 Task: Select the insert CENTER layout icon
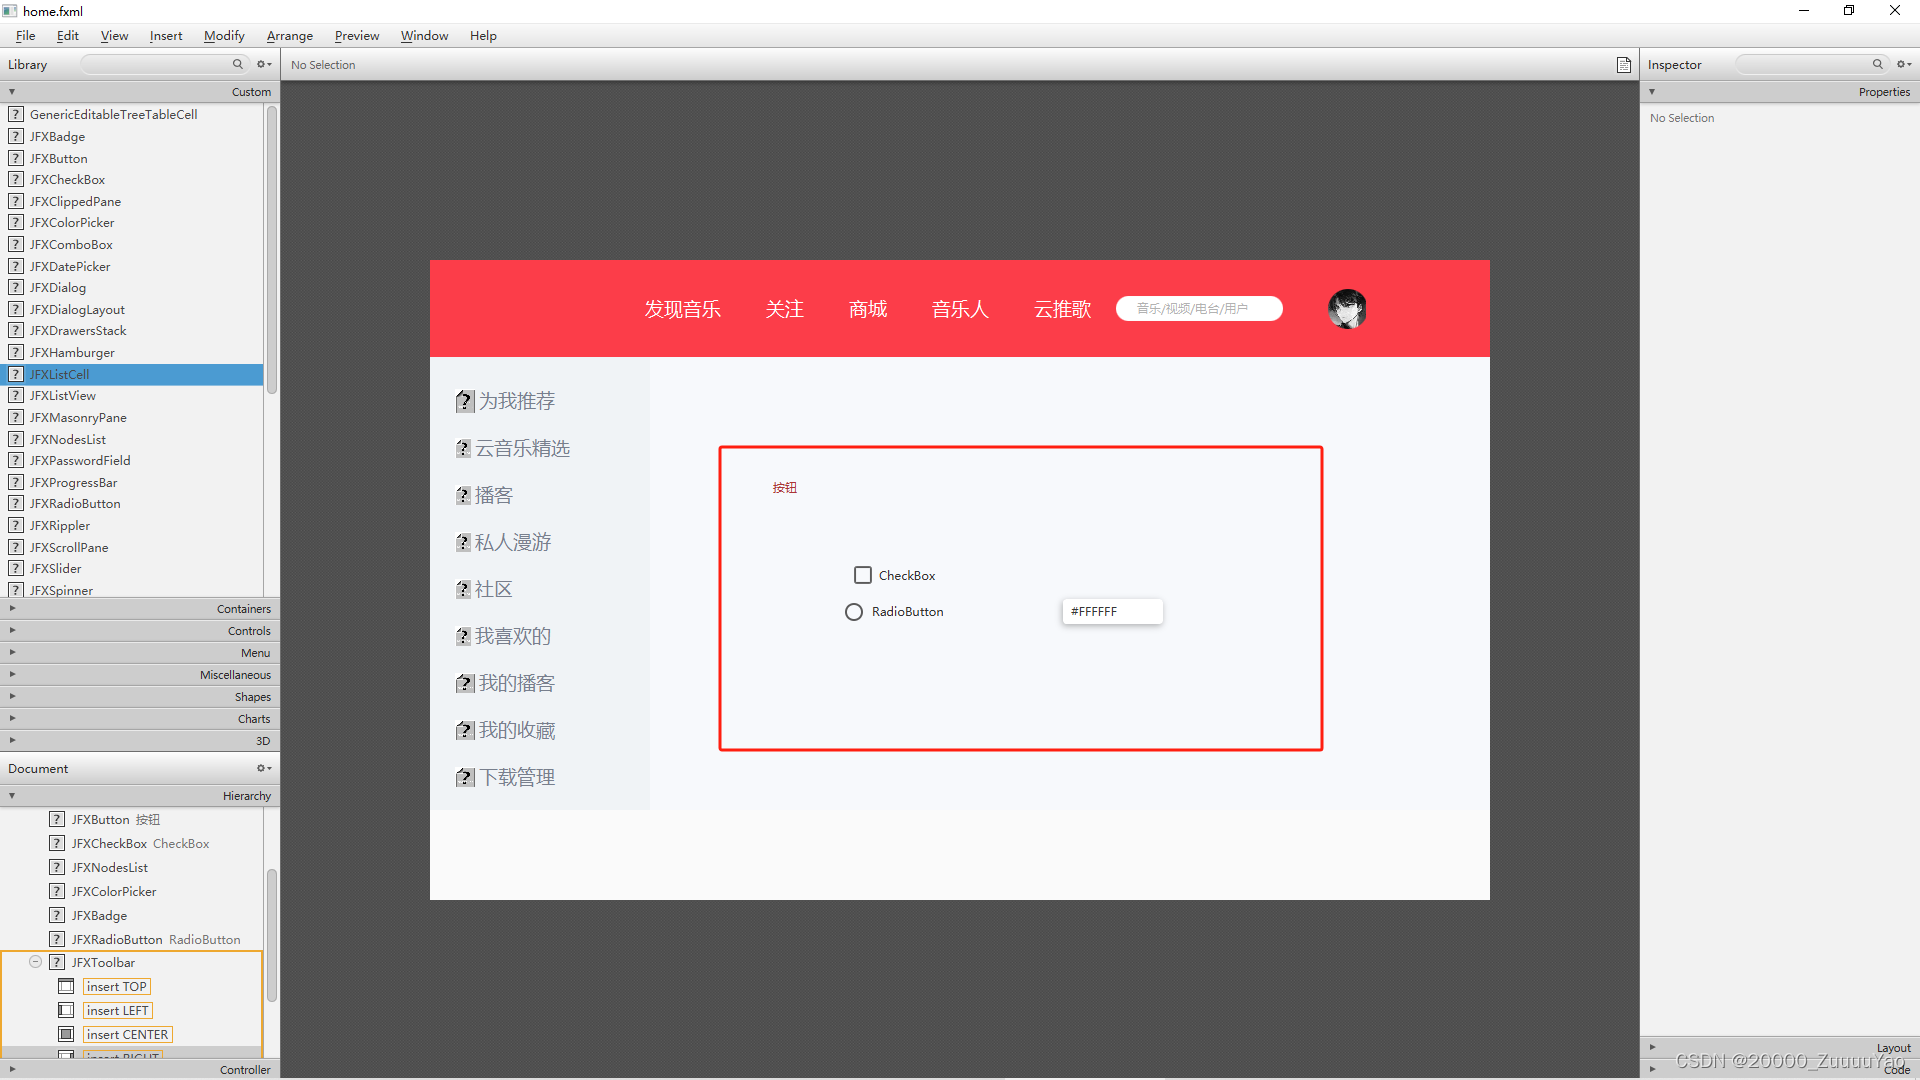tap(66, 1034)
